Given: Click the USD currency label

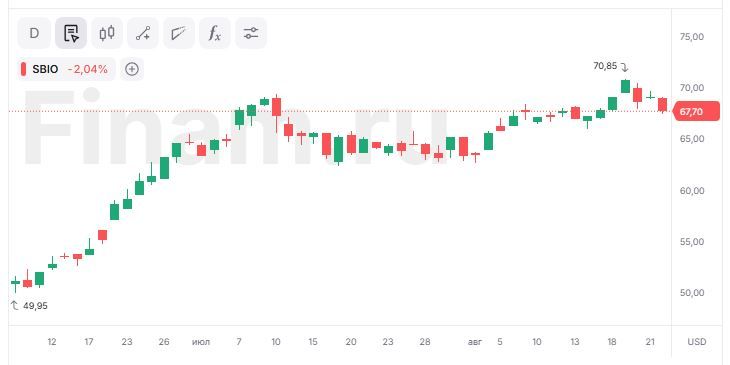Looking at the screenshot, I should pos(696,342).
